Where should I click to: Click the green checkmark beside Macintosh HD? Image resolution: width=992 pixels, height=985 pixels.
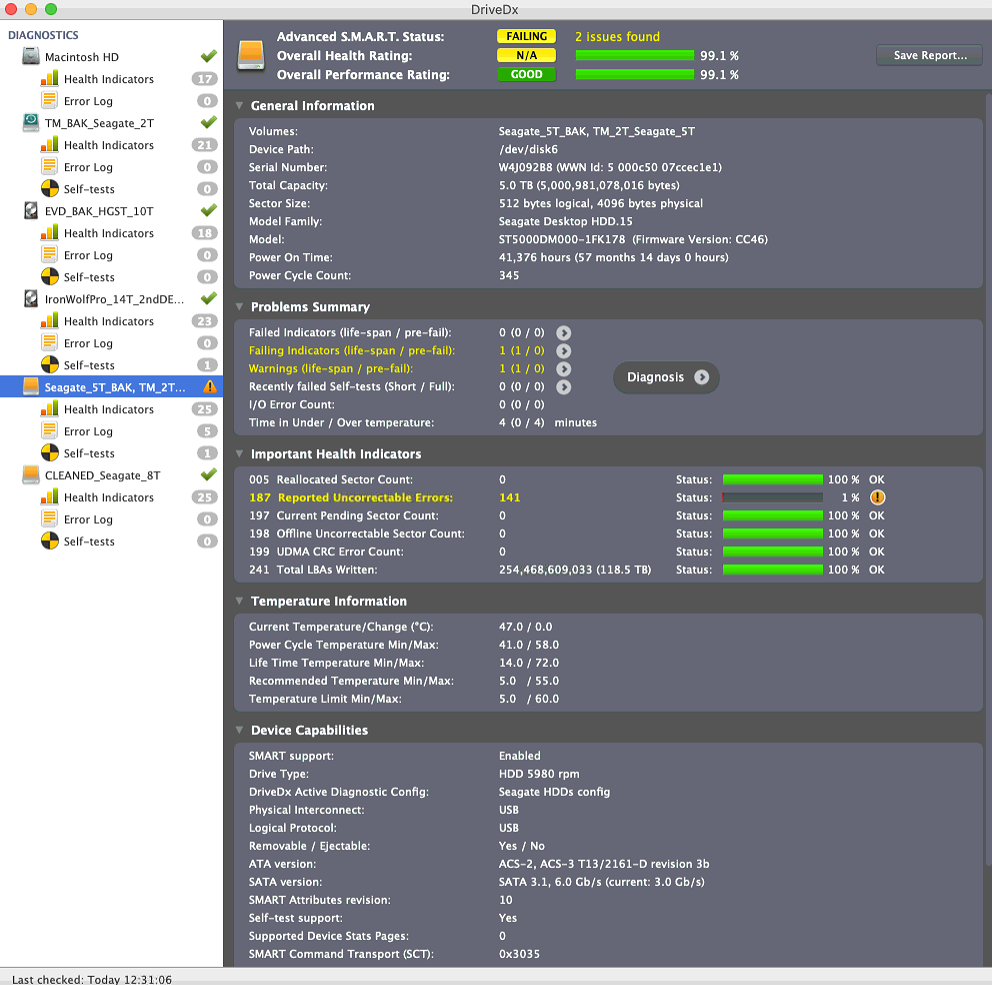[x=209, y=56]
